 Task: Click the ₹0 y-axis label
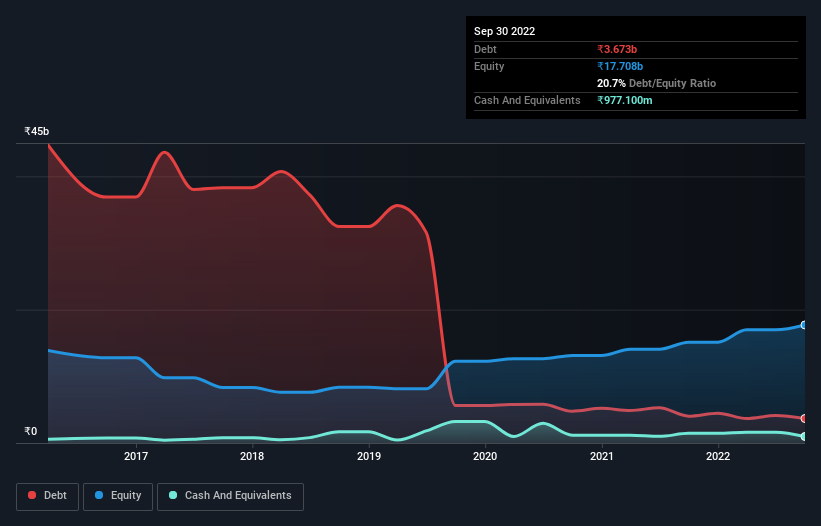31,431
